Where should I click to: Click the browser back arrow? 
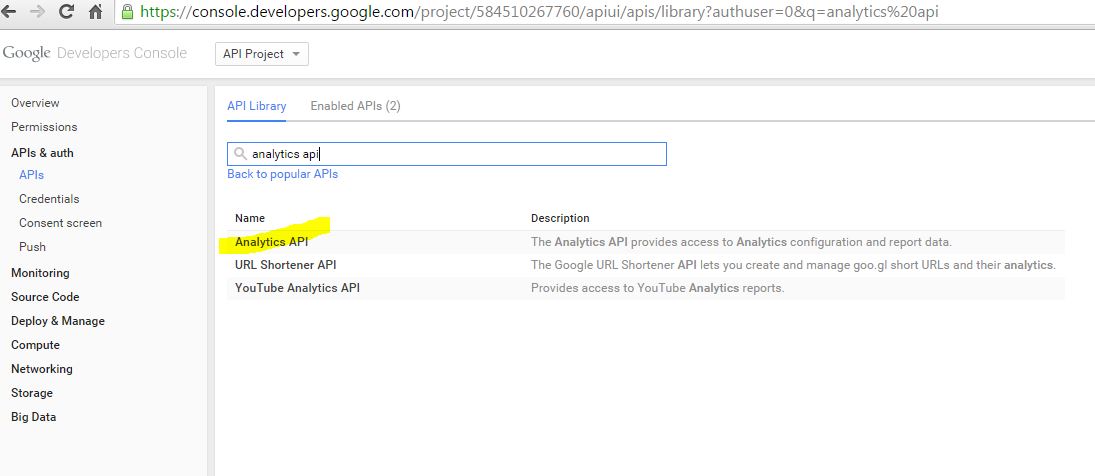[9, 11]
